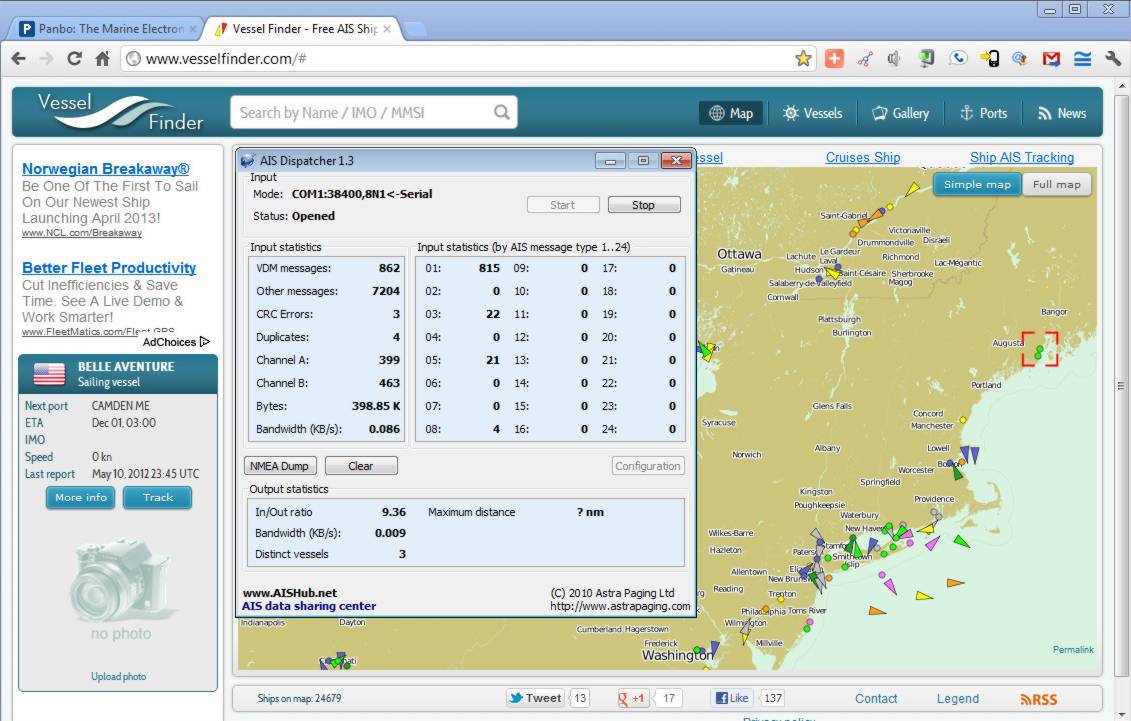Open the Chrome wrench menu
The image size is (1131, 721).
pos(1113,58)
